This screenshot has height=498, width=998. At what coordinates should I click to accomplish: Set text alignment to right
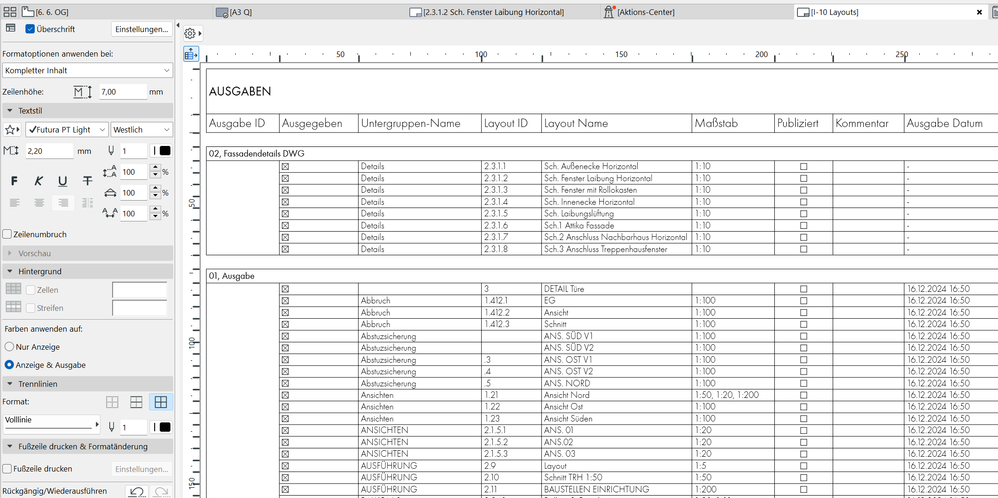click(63, 203)
